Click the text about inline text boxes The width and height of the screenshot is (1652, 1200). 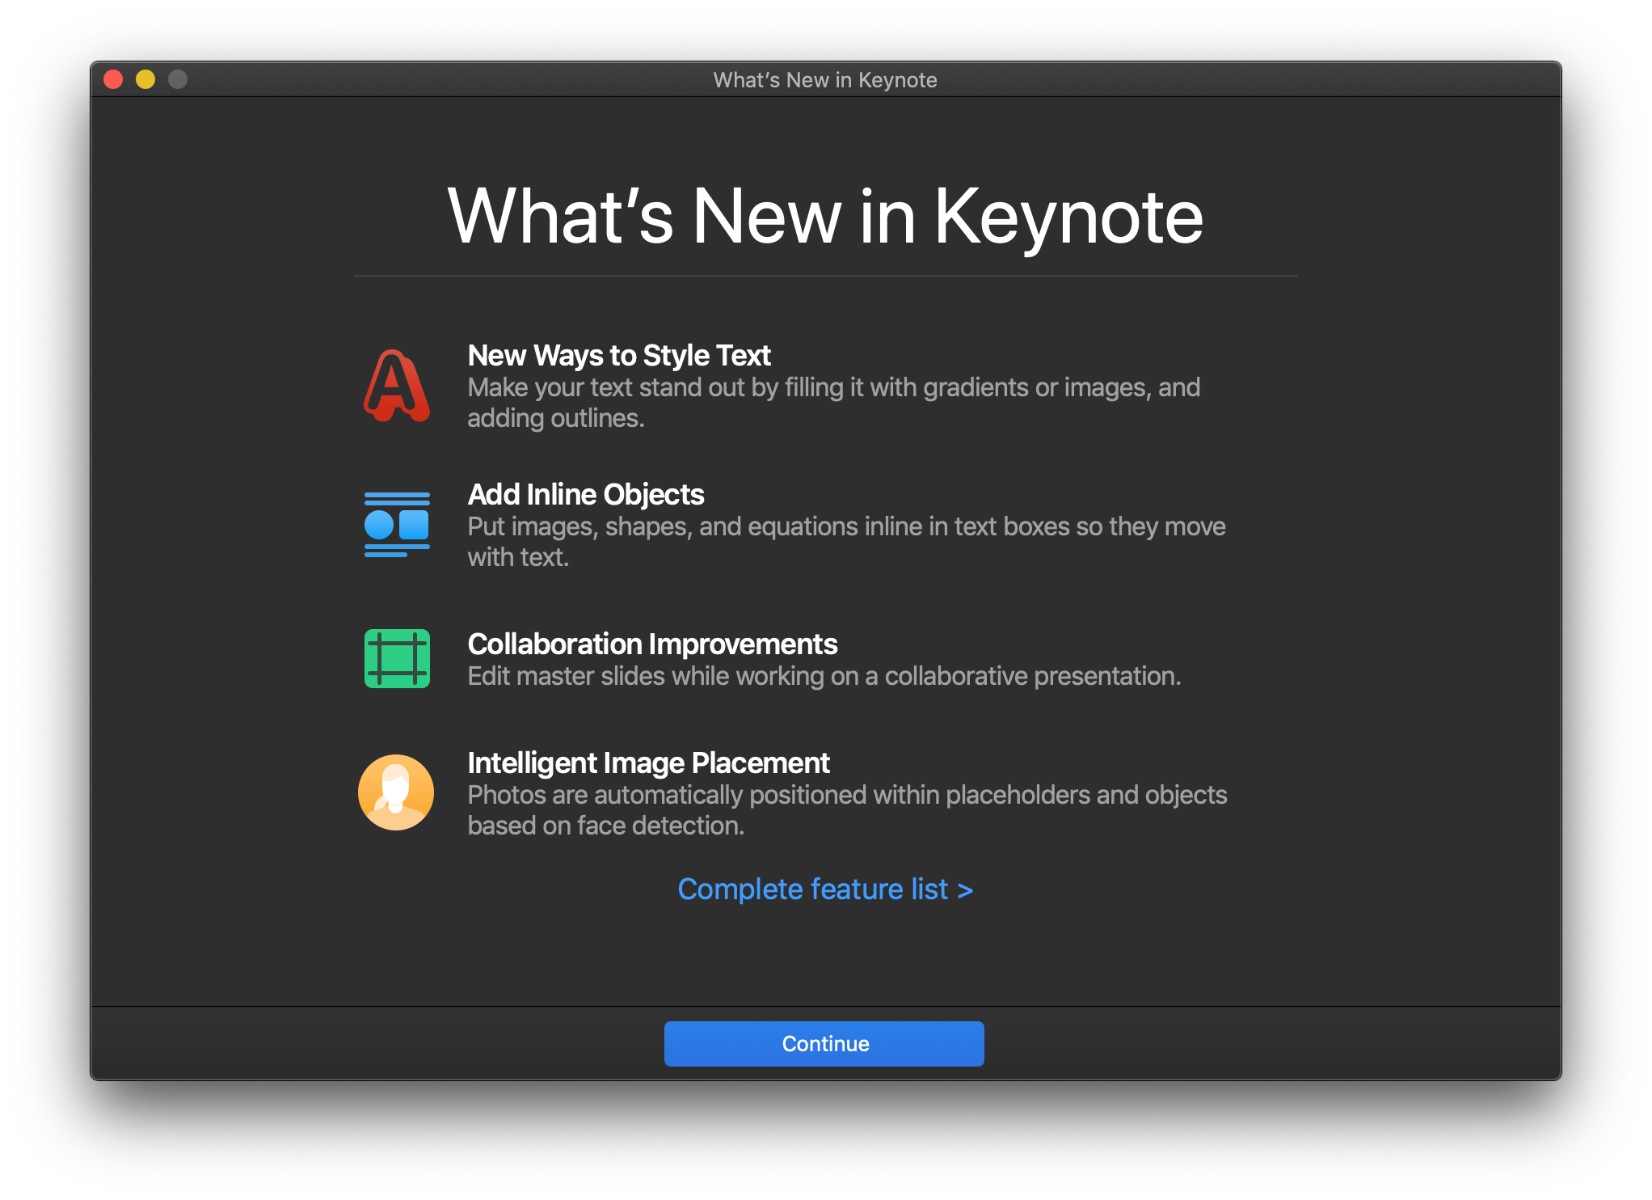847,542
